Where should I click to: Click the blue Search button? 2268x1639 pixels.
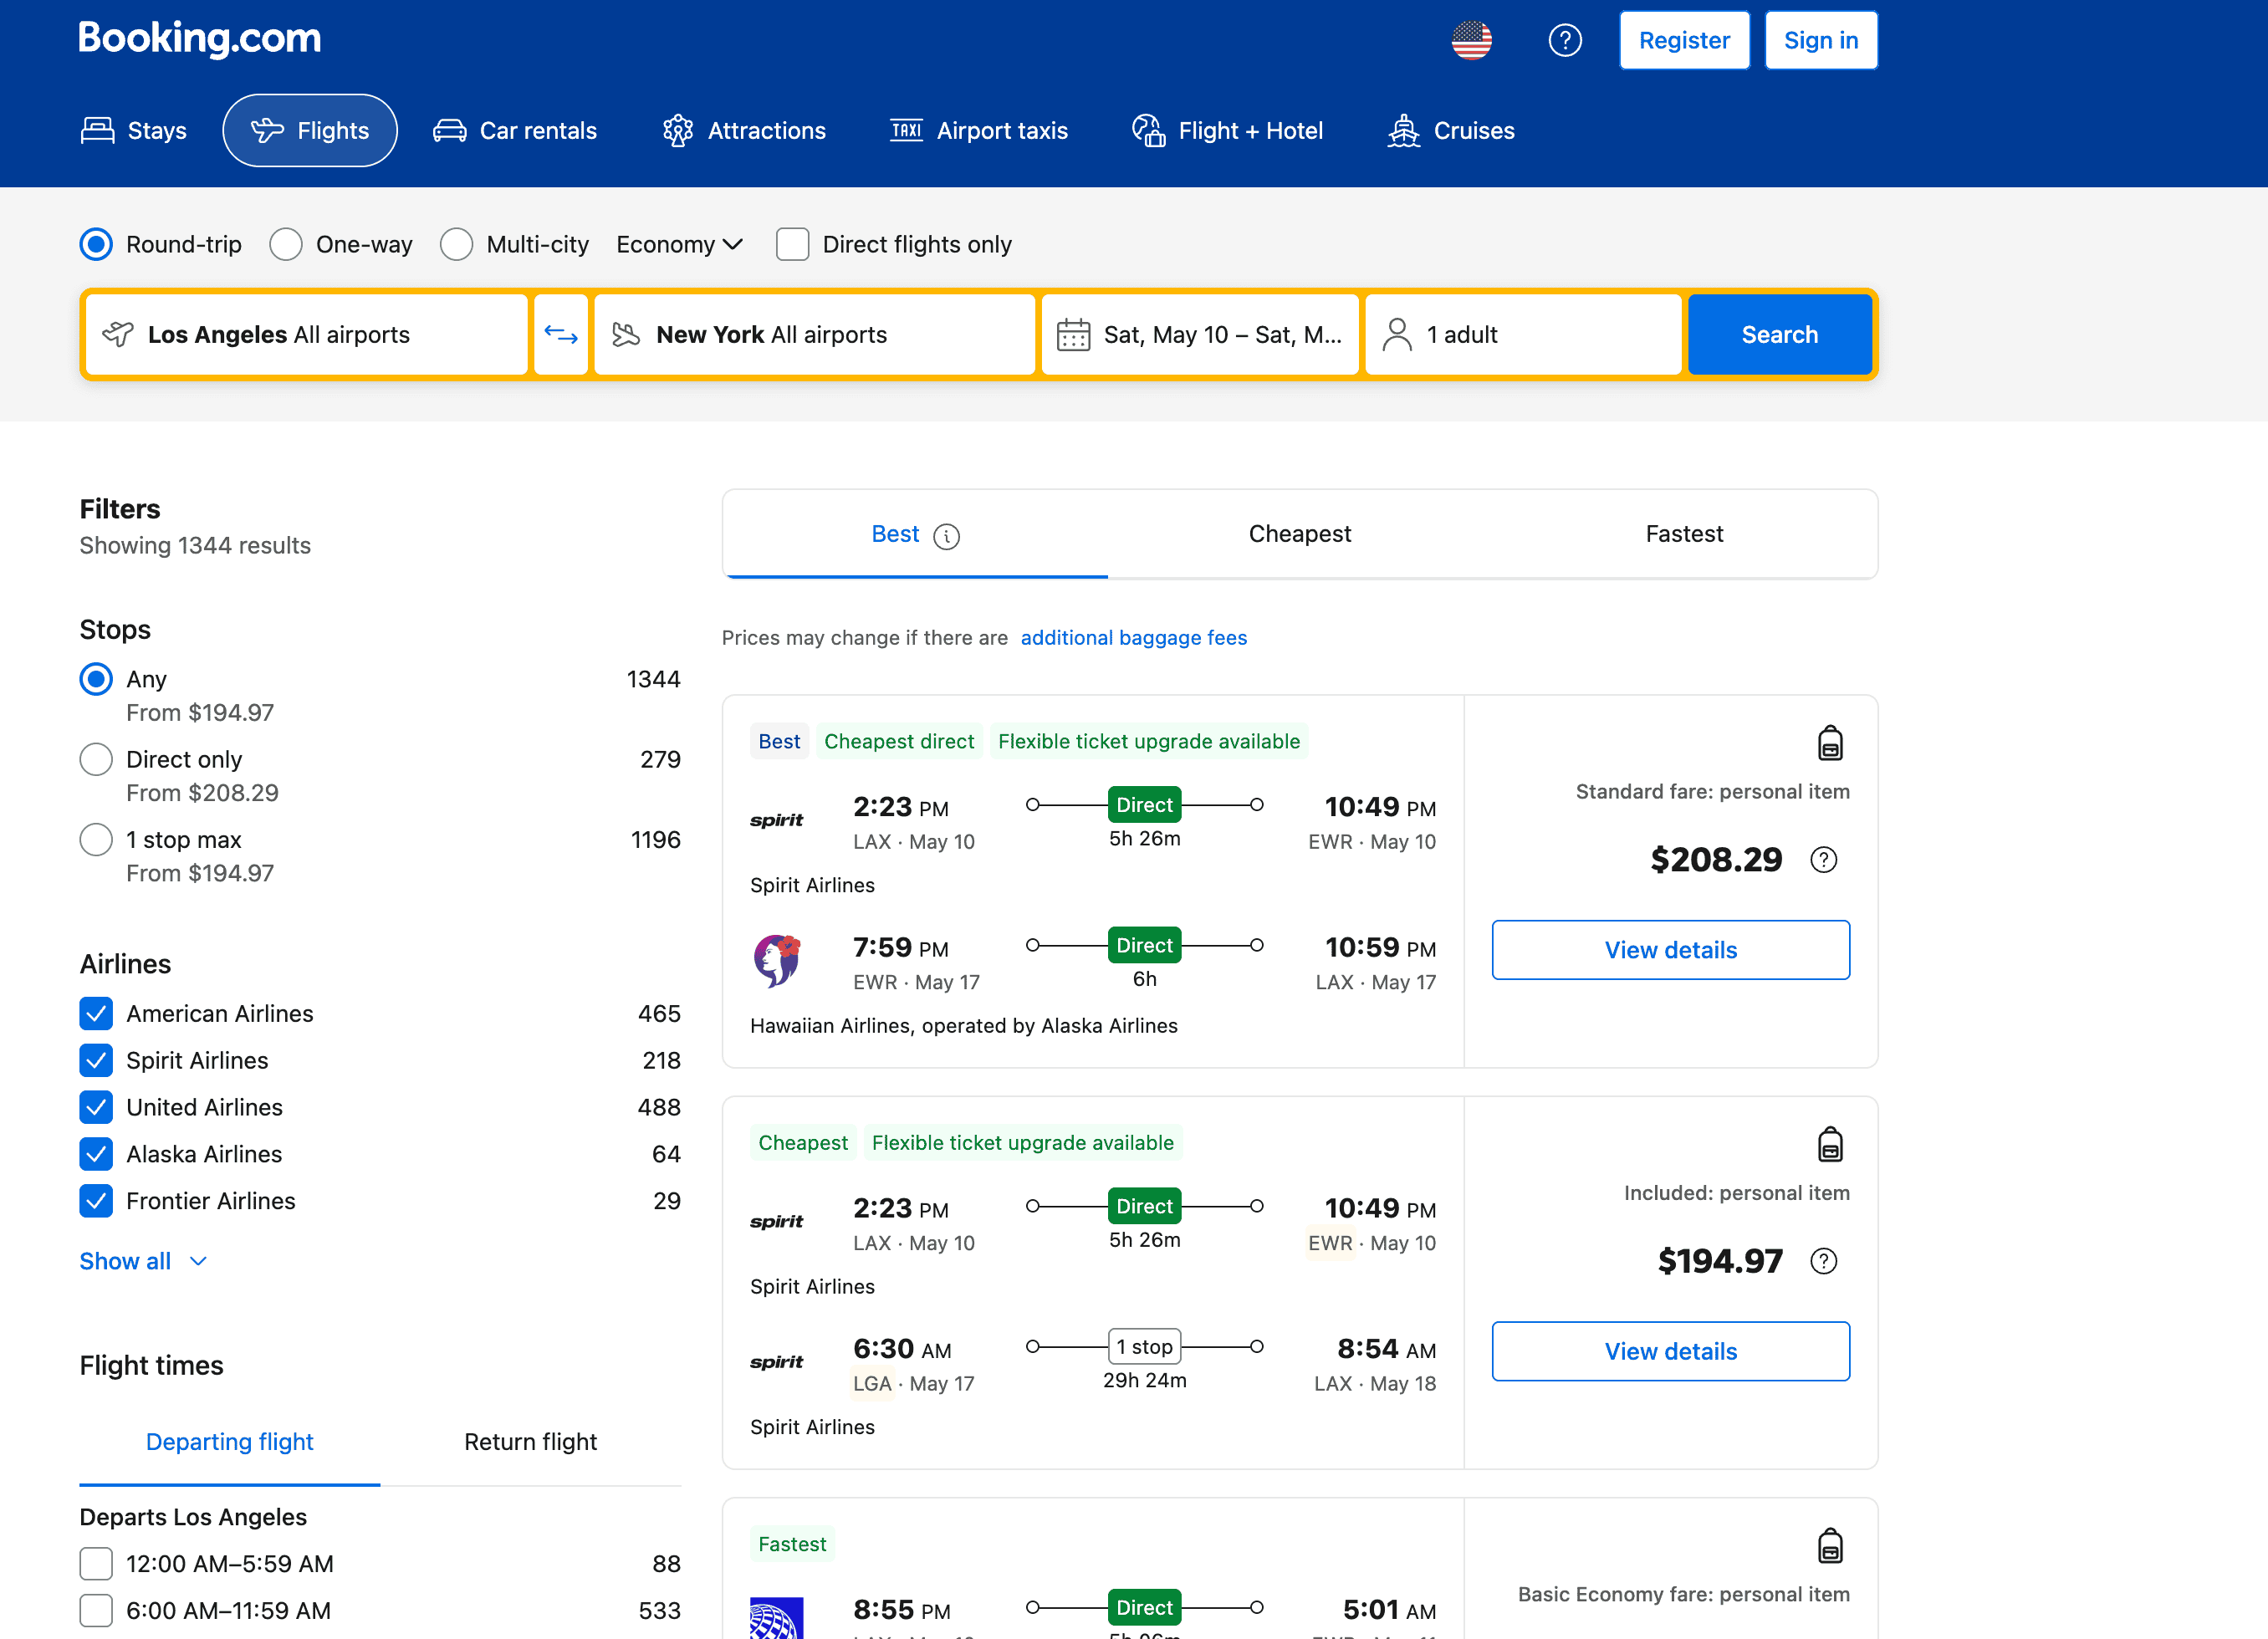[x=1779, y=335]
